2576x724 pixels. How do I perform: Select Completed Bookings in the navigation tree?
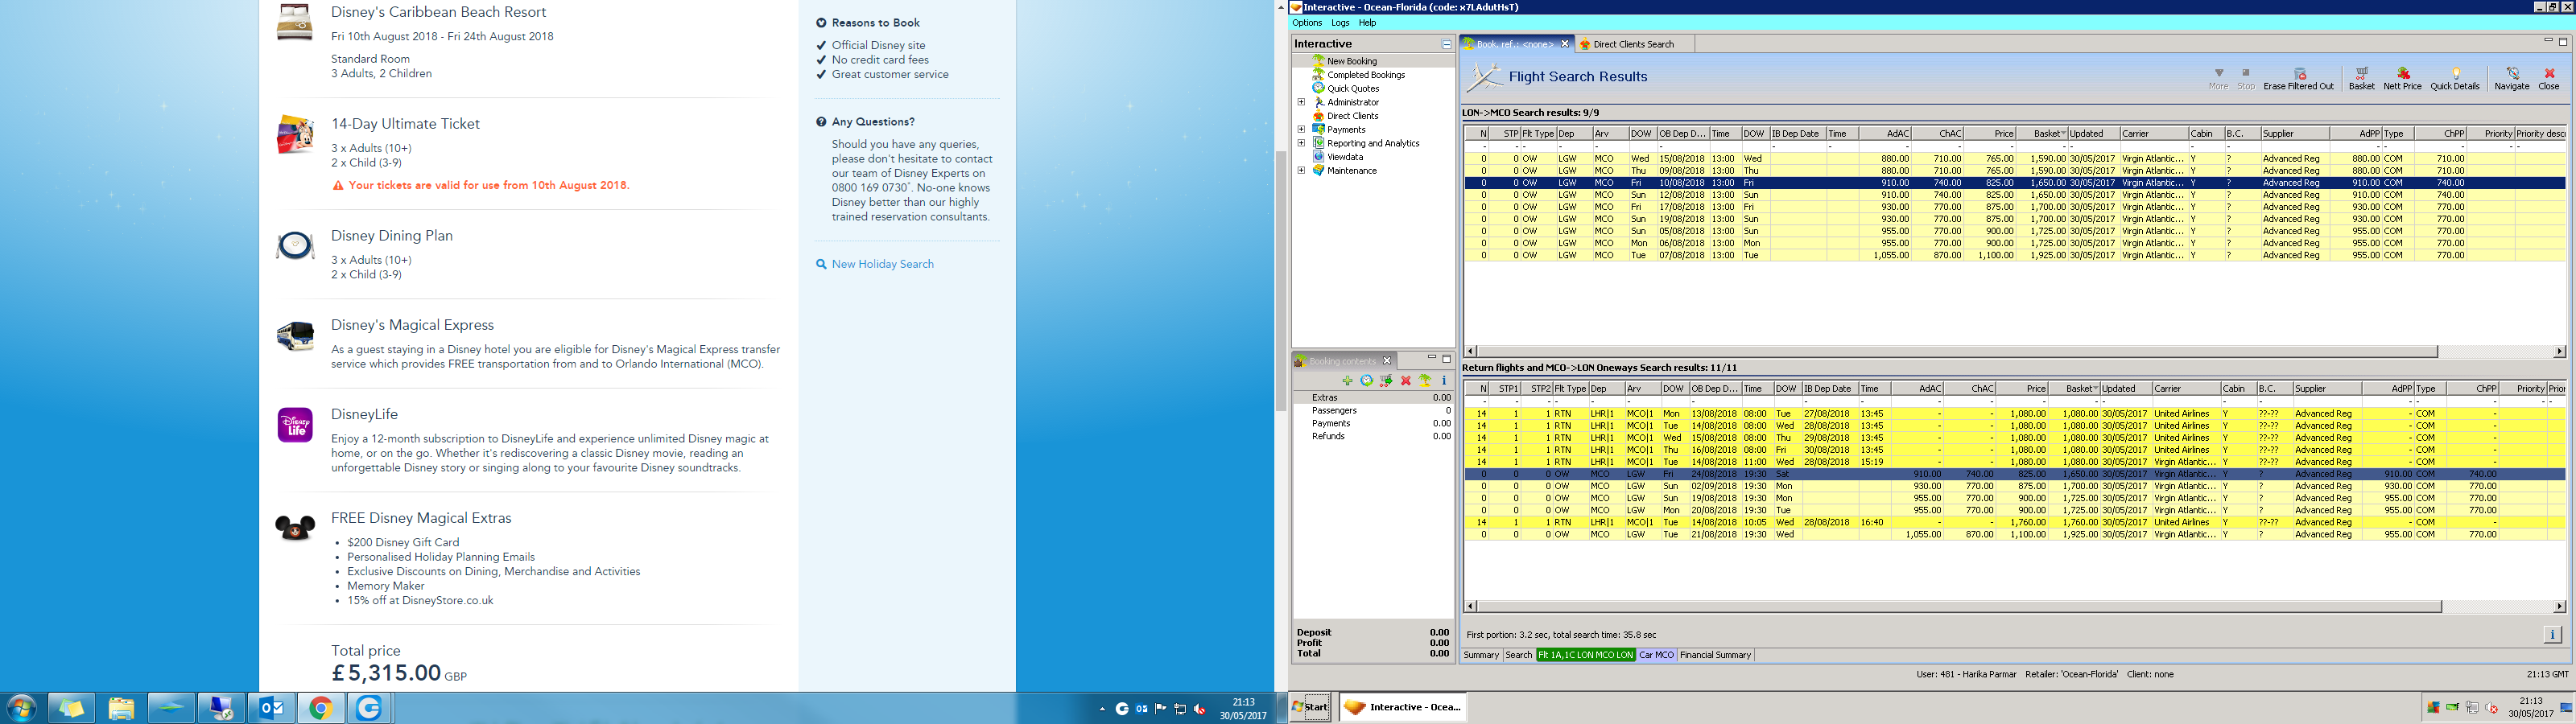click(x=1365, y=75)
